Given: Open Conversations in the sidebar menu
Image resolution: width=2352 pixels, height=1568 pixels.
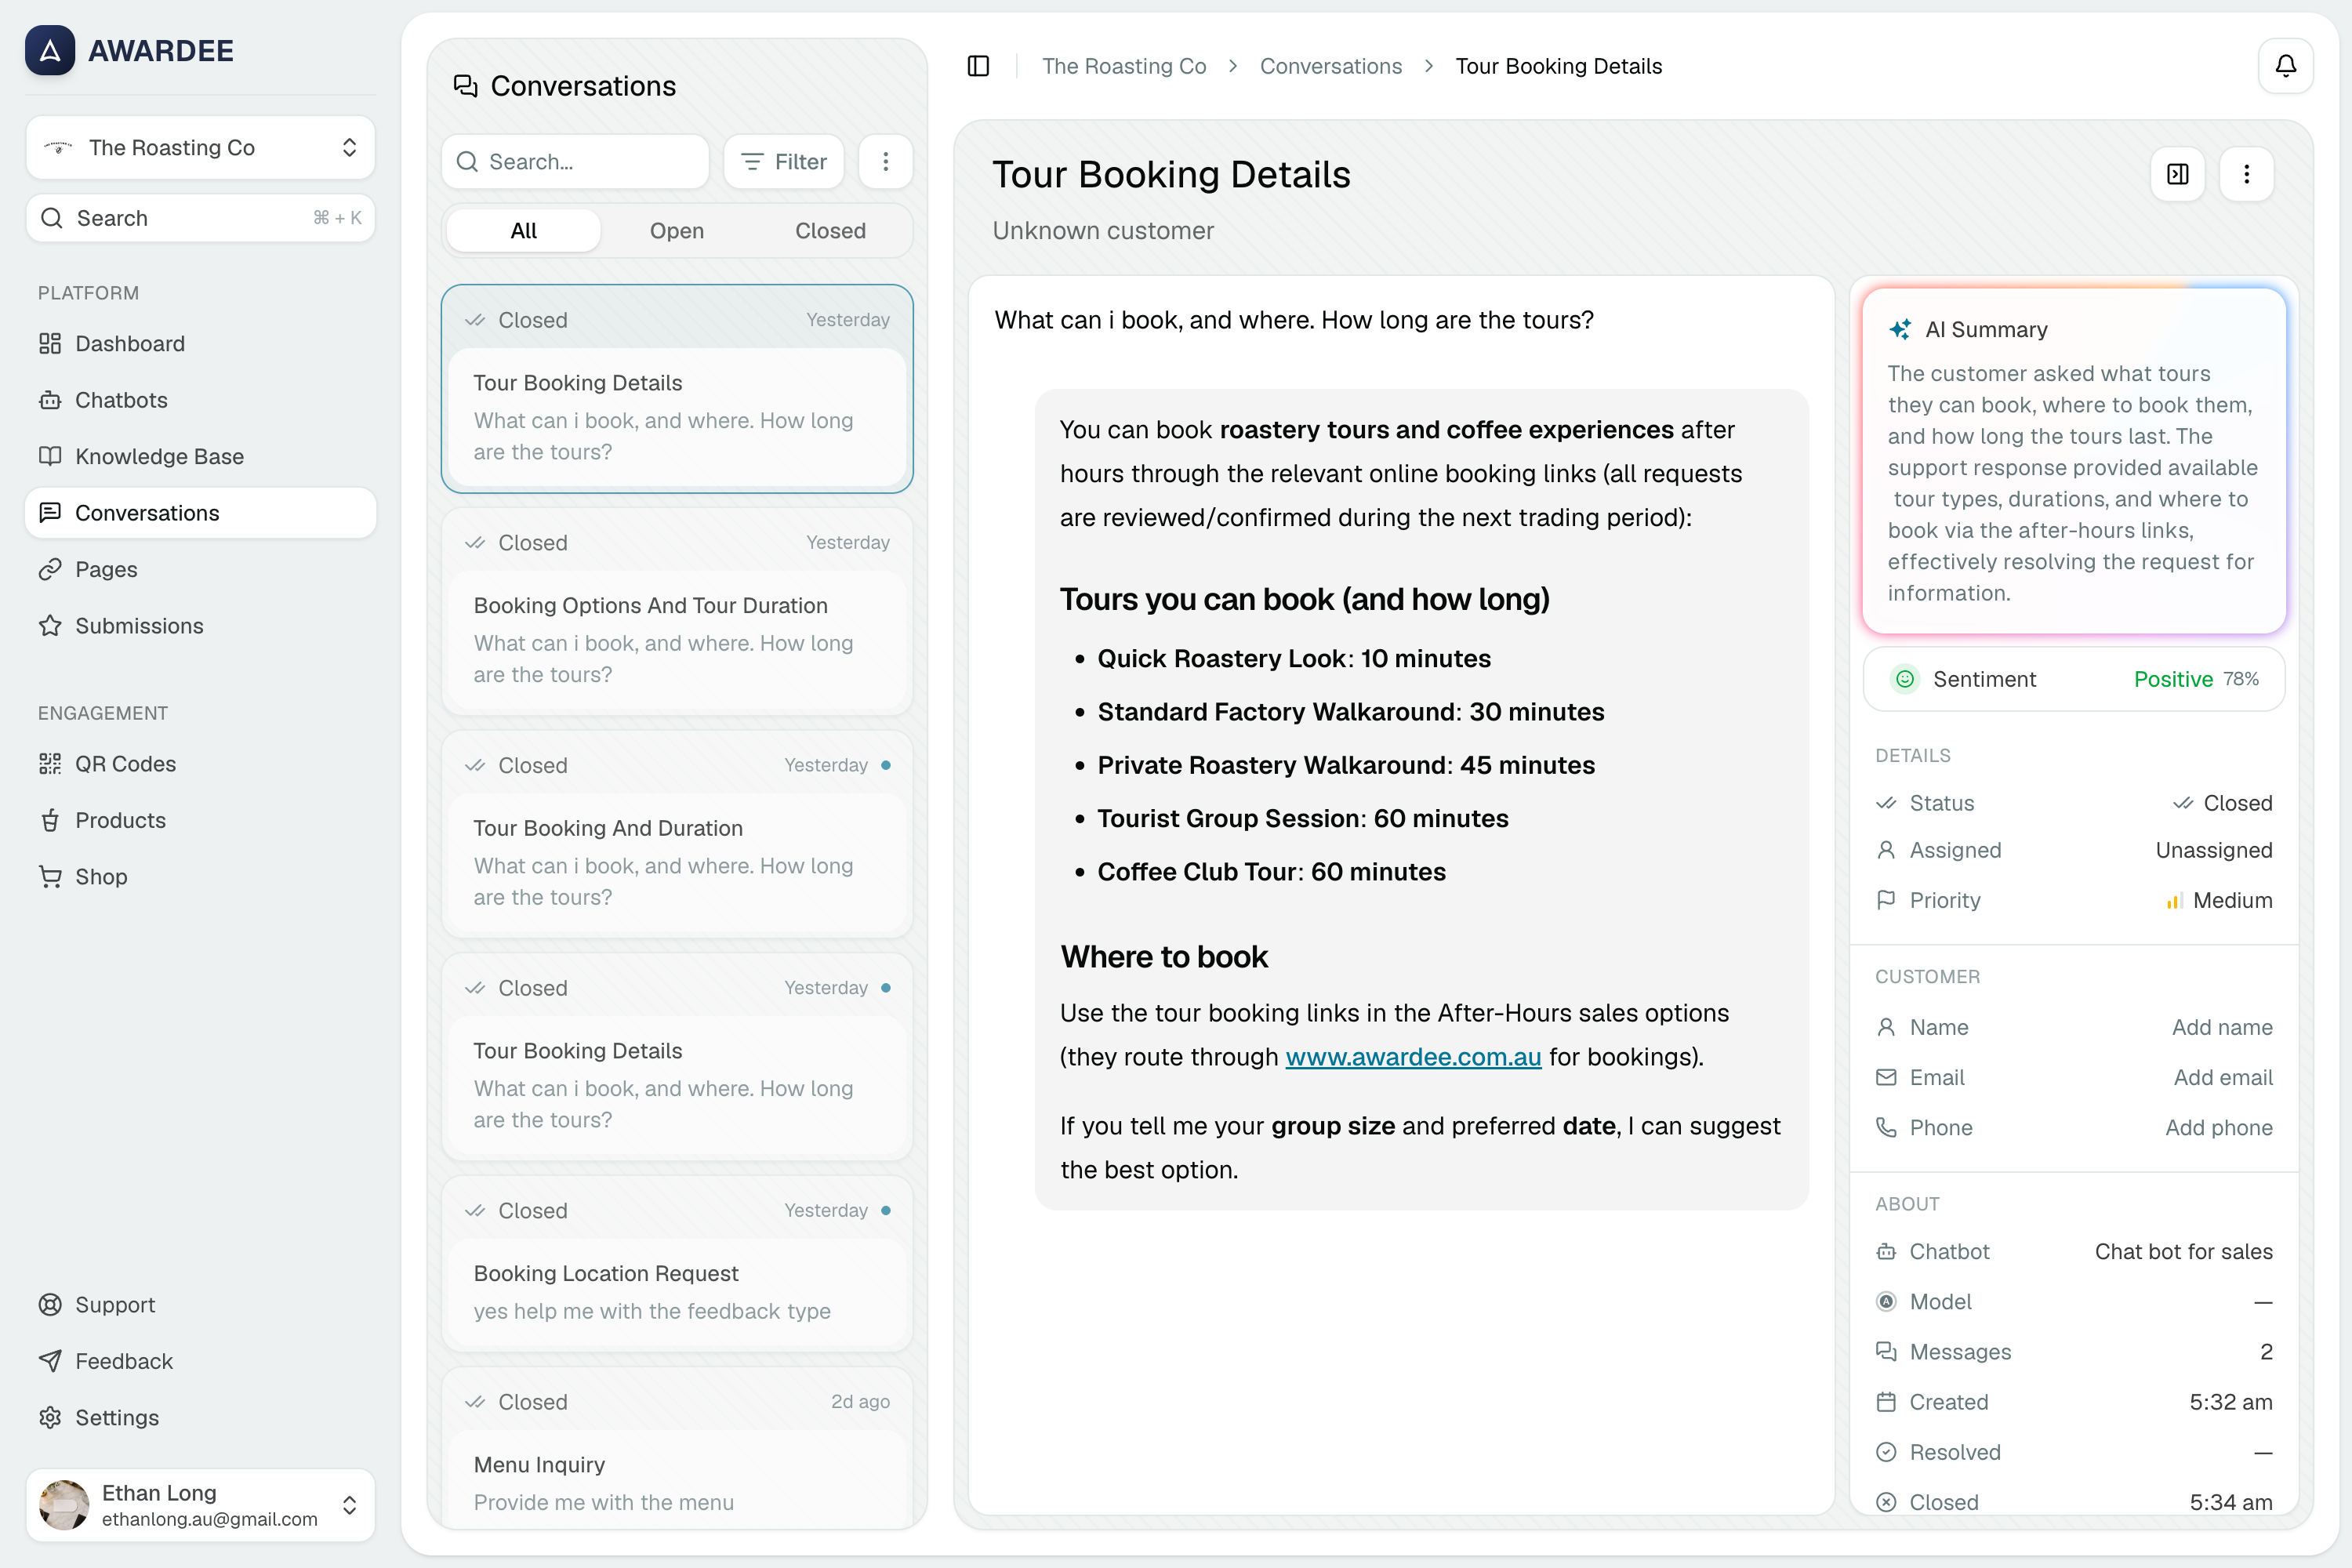Looking at the screenshot, I should tap(200, 513).
